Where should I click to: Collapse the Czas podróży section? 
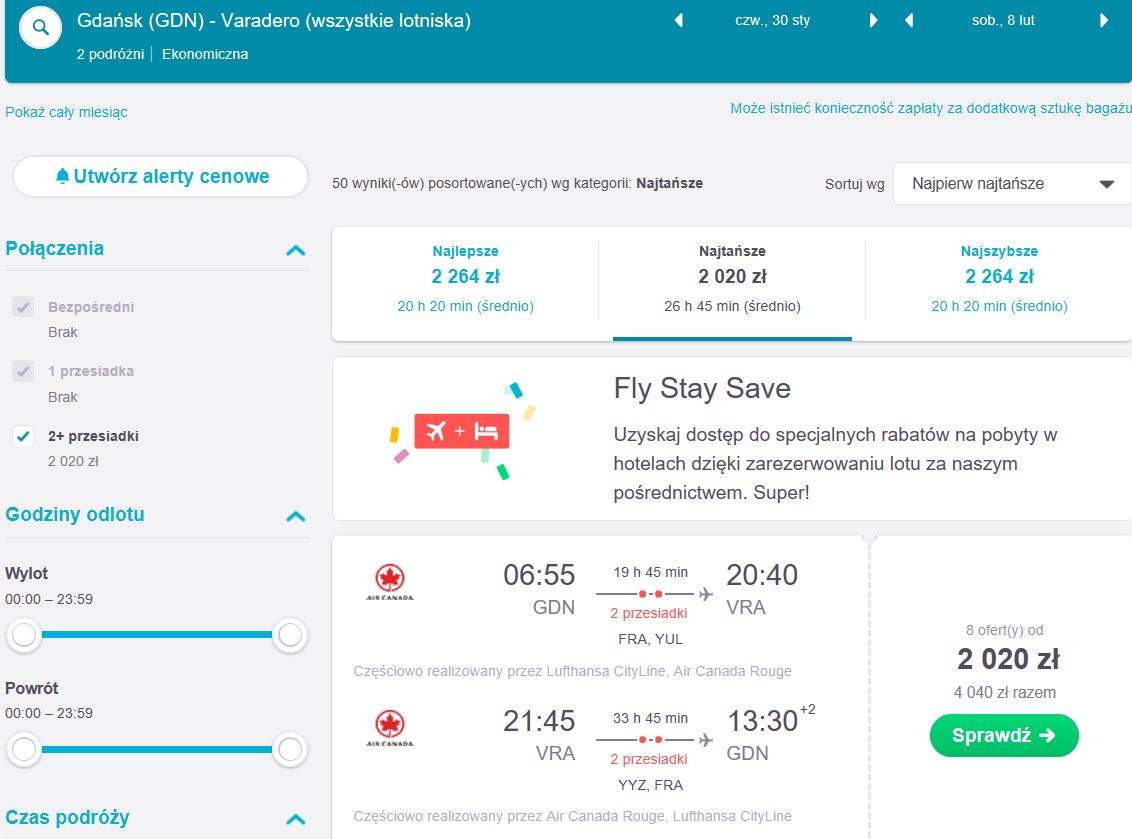pos(296,820)
